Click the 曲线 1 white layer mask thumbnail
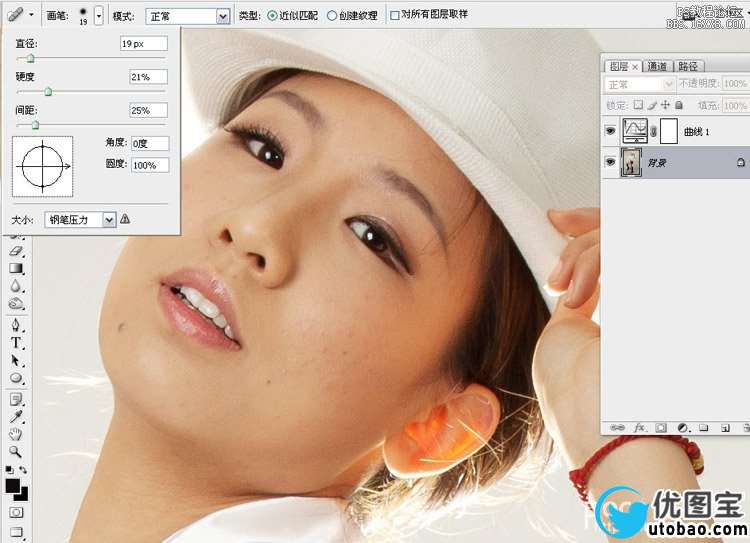The width and height of the screenshot is (750, 543). click(669, 131)
